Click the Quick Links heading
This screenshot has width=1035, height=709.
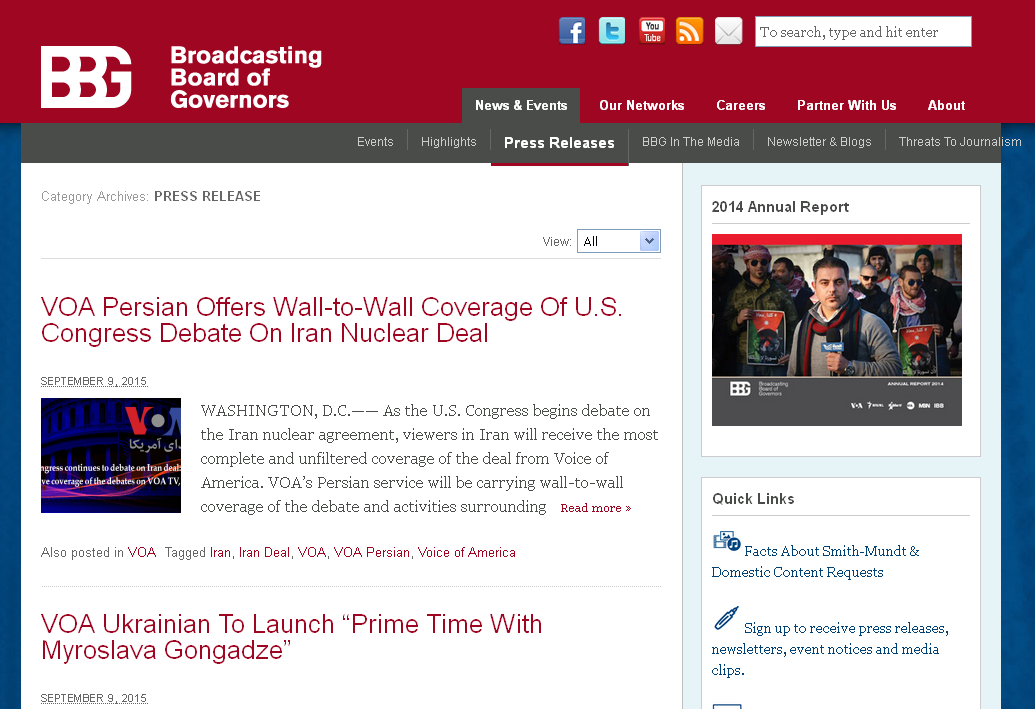753,499
